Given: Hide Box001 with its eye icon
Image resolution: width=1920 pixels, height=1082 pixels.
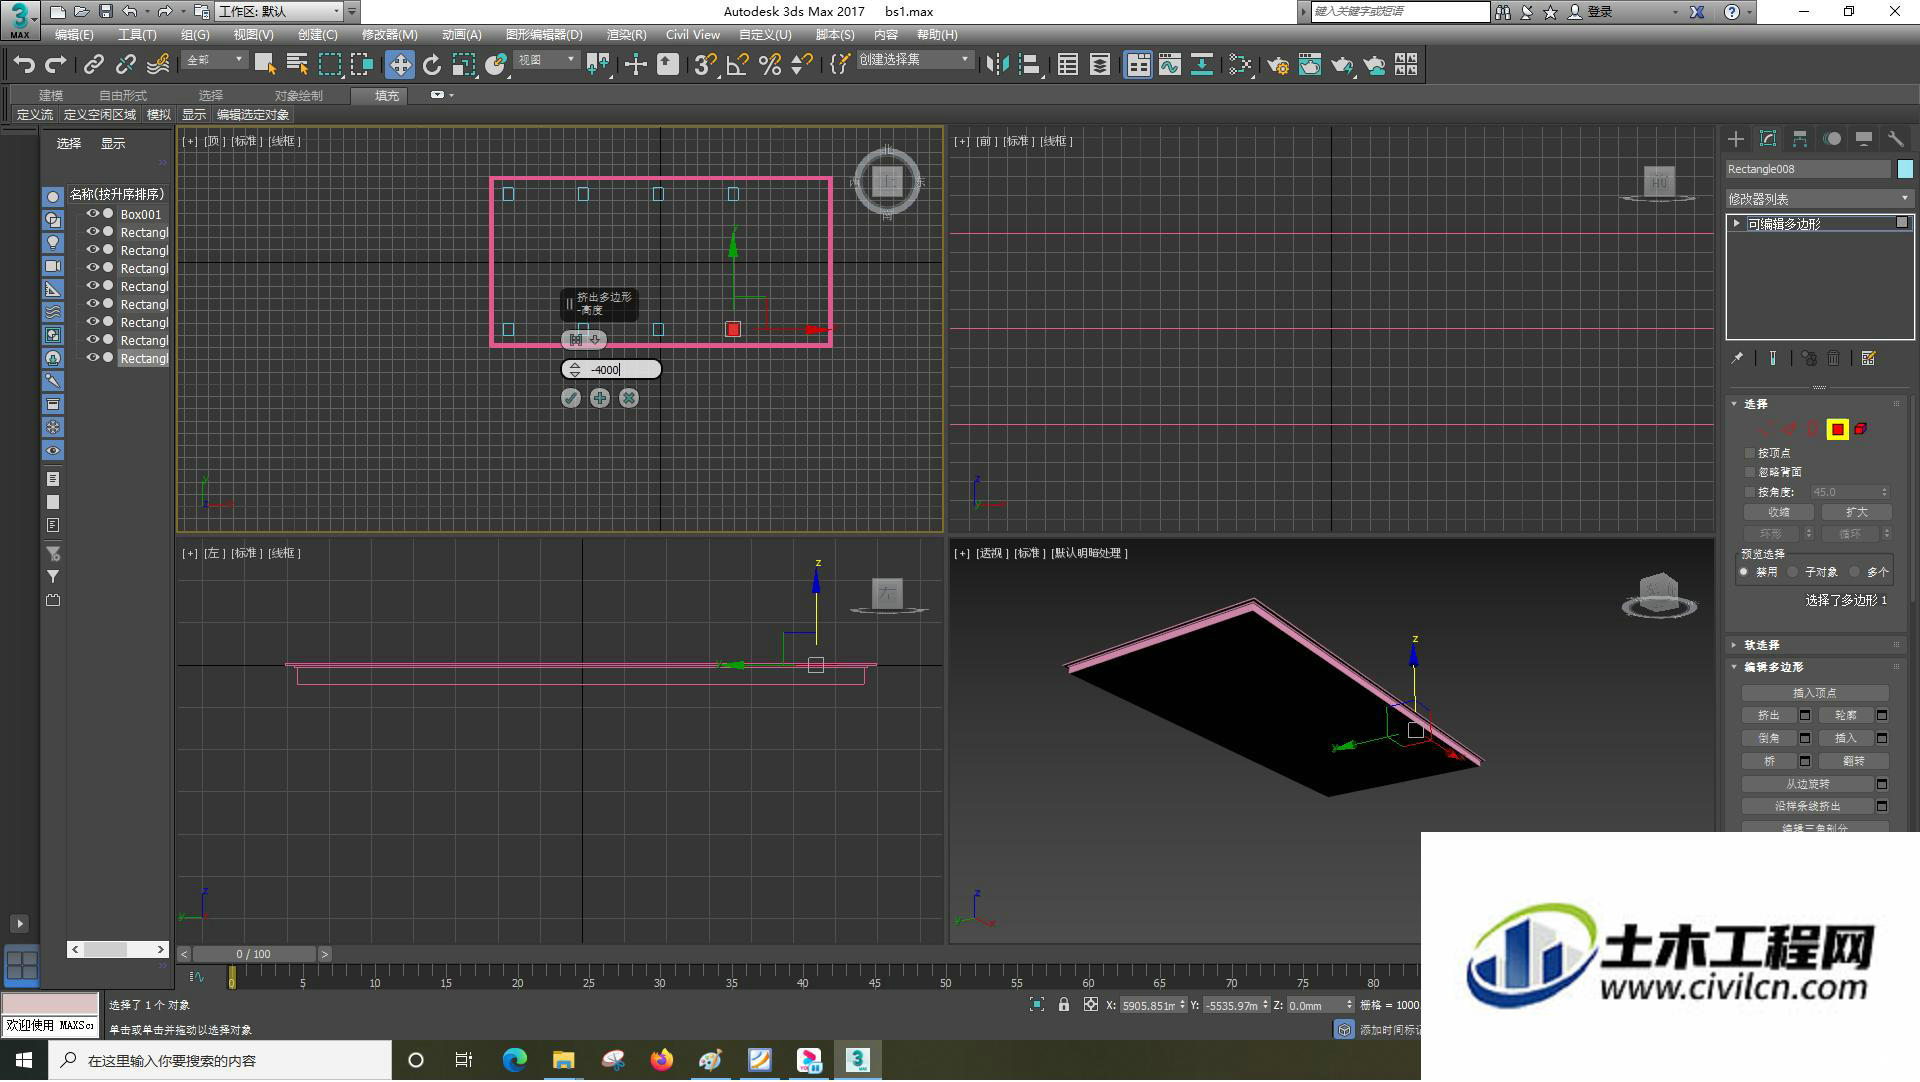Looking at the screenshot, I should [x=93, y=214].
